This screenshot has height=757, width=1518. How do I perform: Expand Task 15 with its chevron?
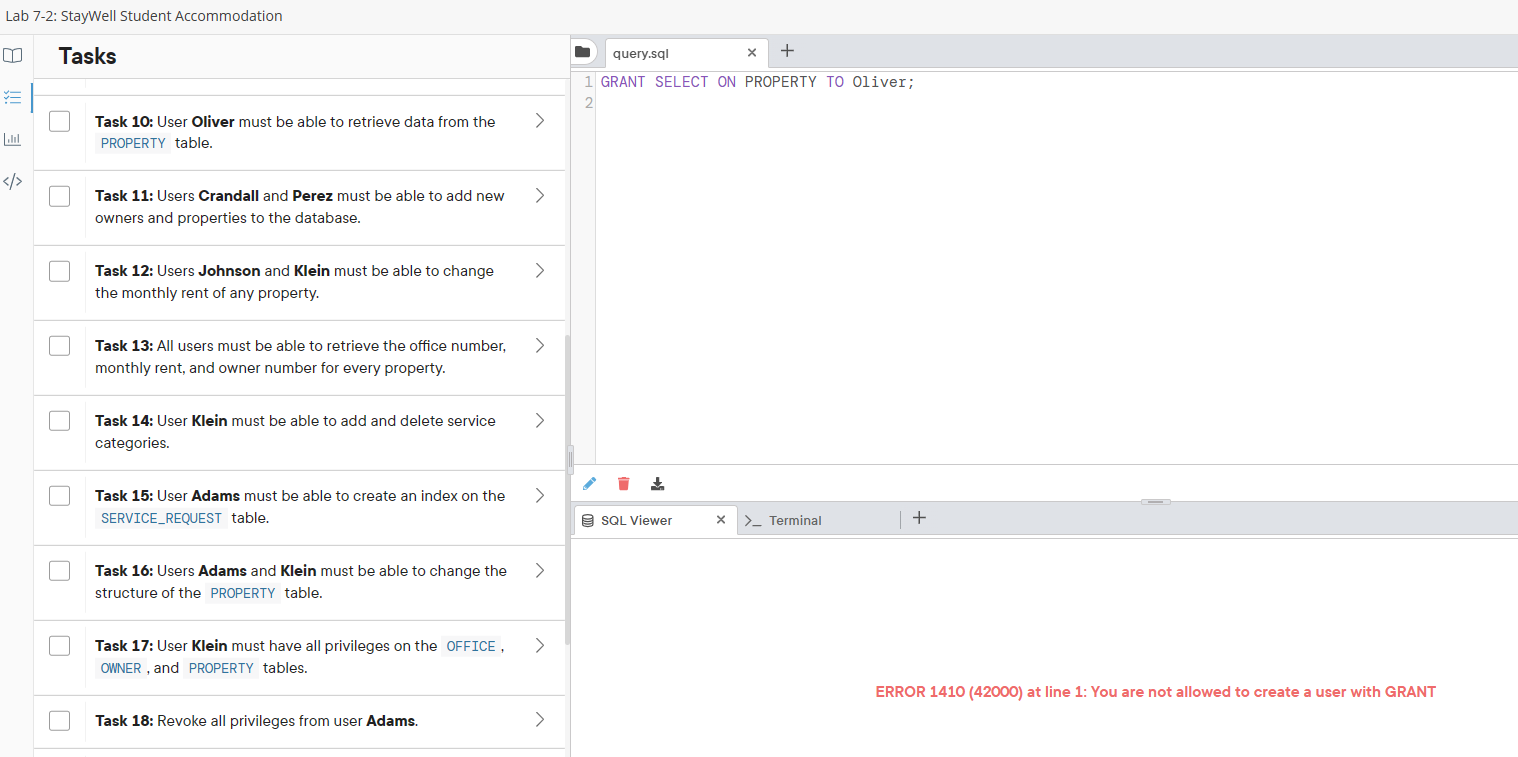click(x=540, y=496)
